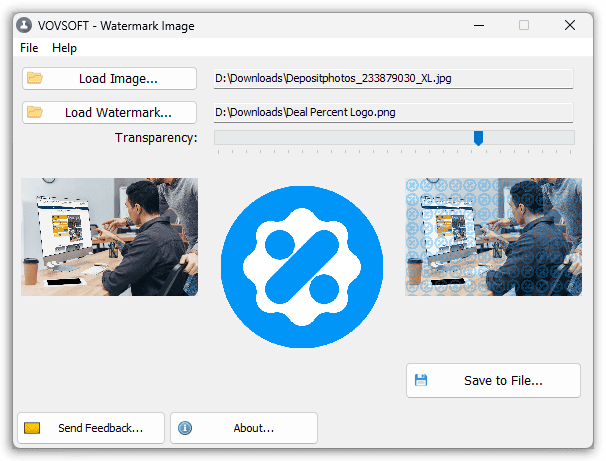606x461 pixels.
Task: Click the Load Watermark button
Action: 109,113
